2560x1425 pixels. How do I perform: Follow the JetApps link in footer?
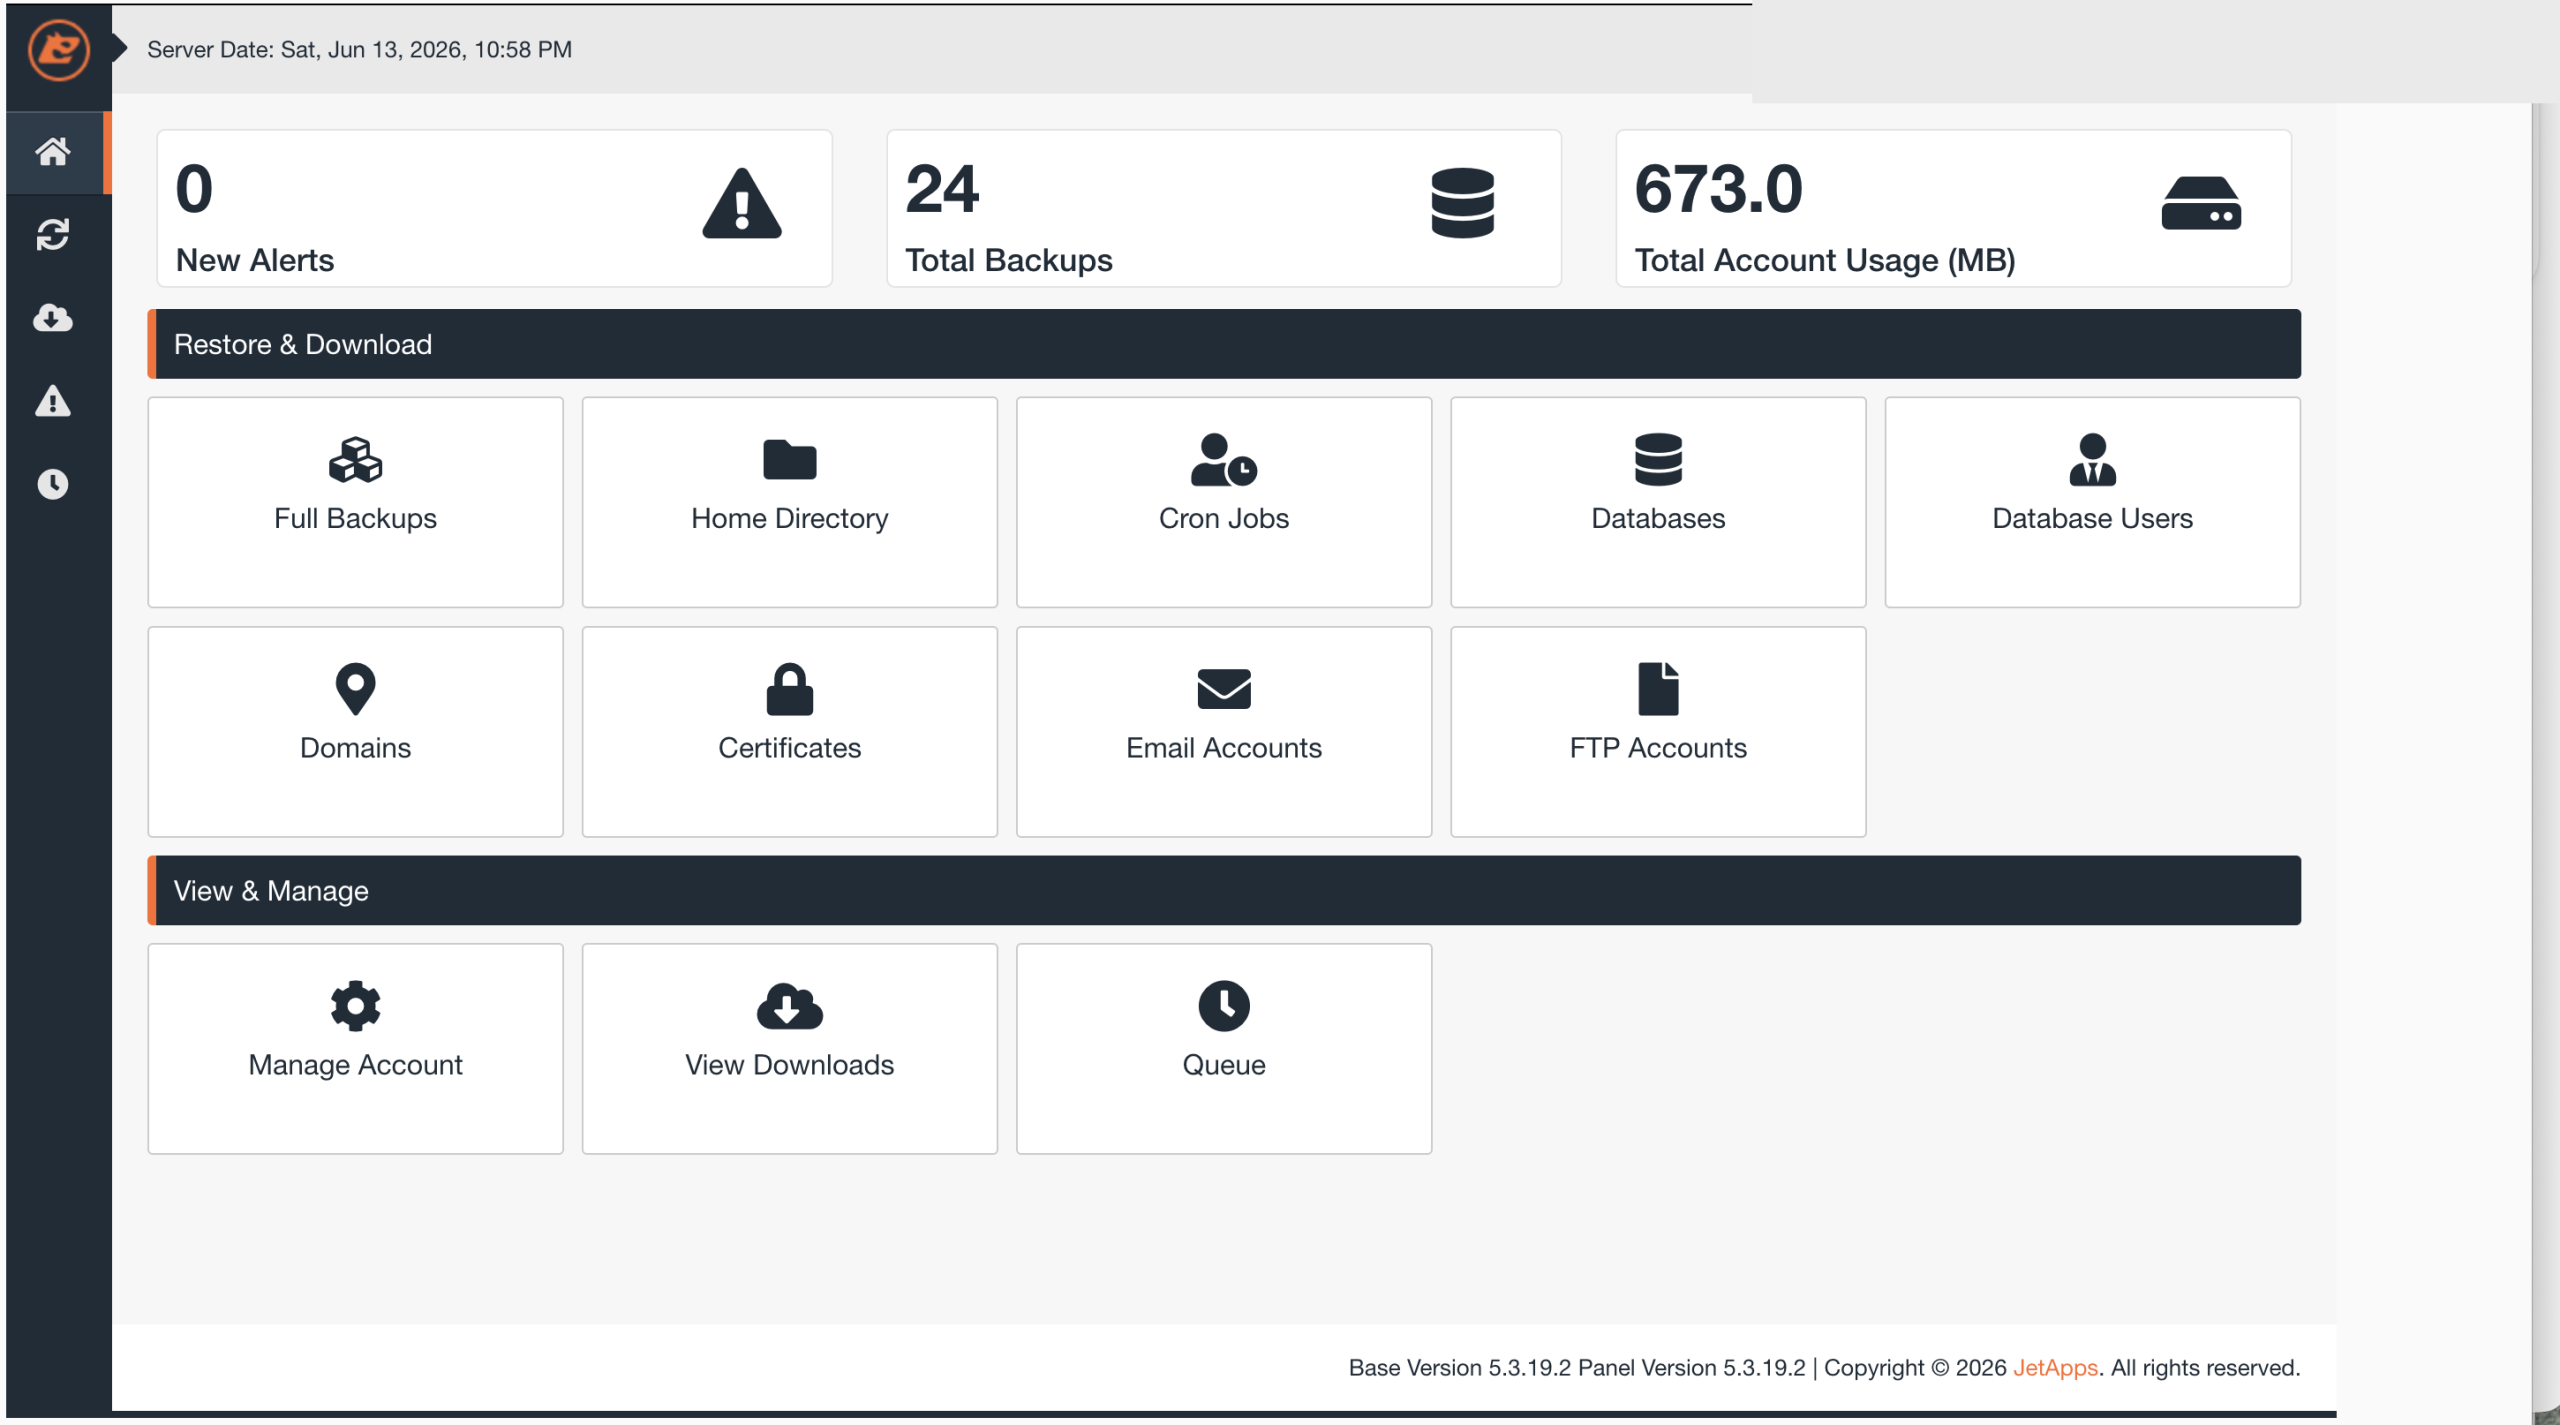[x=2055, y=1368]
